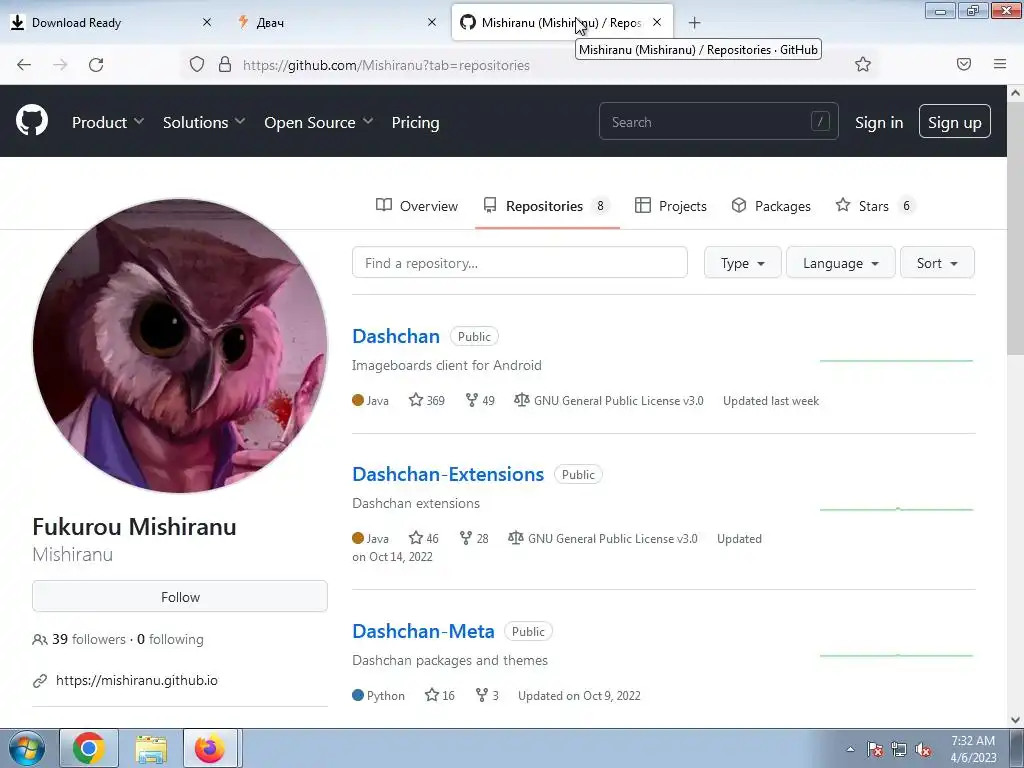Viewport: 1024px width, 768px height.
Task: Bookmark this page with the star icon
Action: (863, 64)
